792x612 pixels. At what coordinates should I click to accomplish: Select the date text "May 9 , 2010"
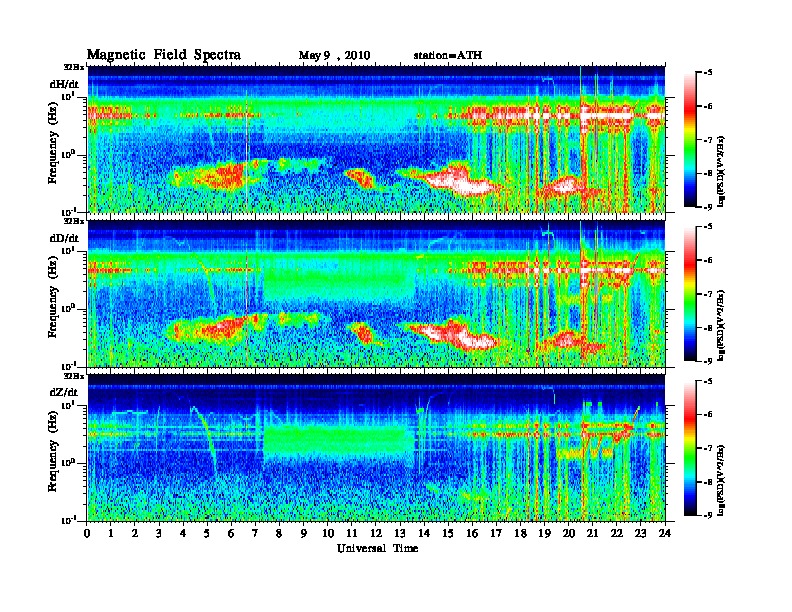click(334, 56)
